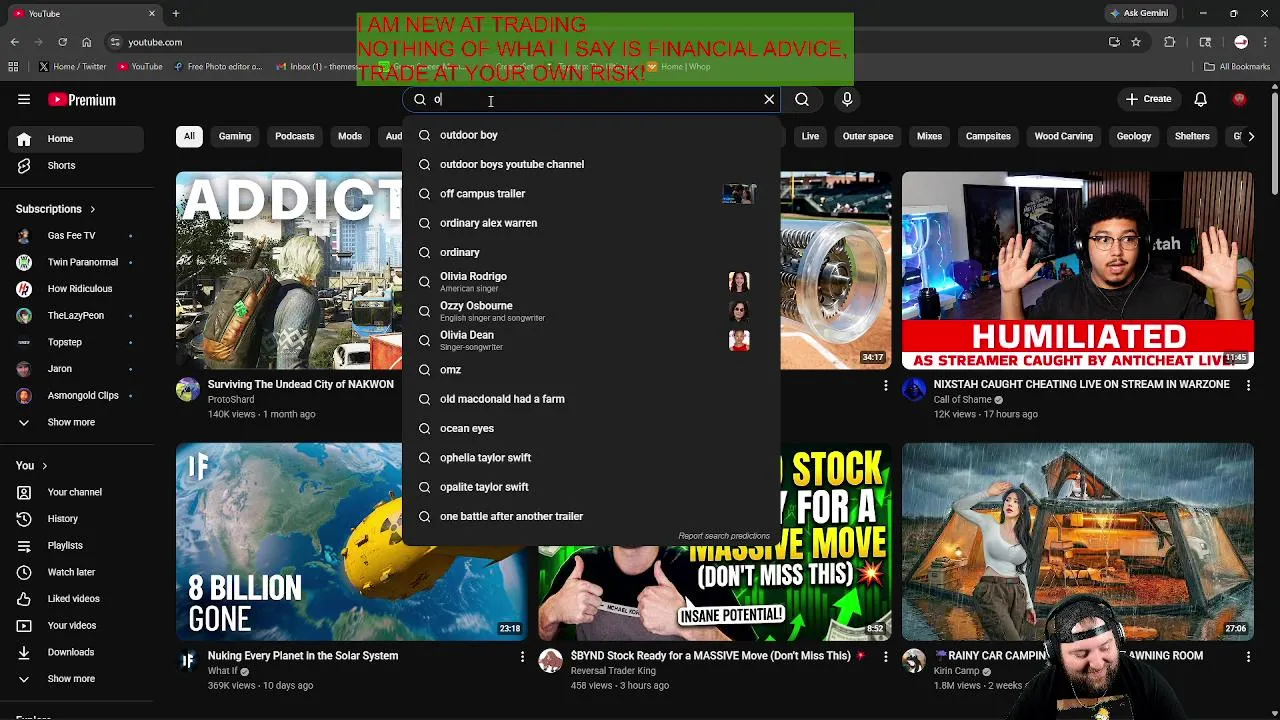This screenshot has width=1280, height=720.
Task: Click the YouTube Premium logo
Action: [83, 100]
